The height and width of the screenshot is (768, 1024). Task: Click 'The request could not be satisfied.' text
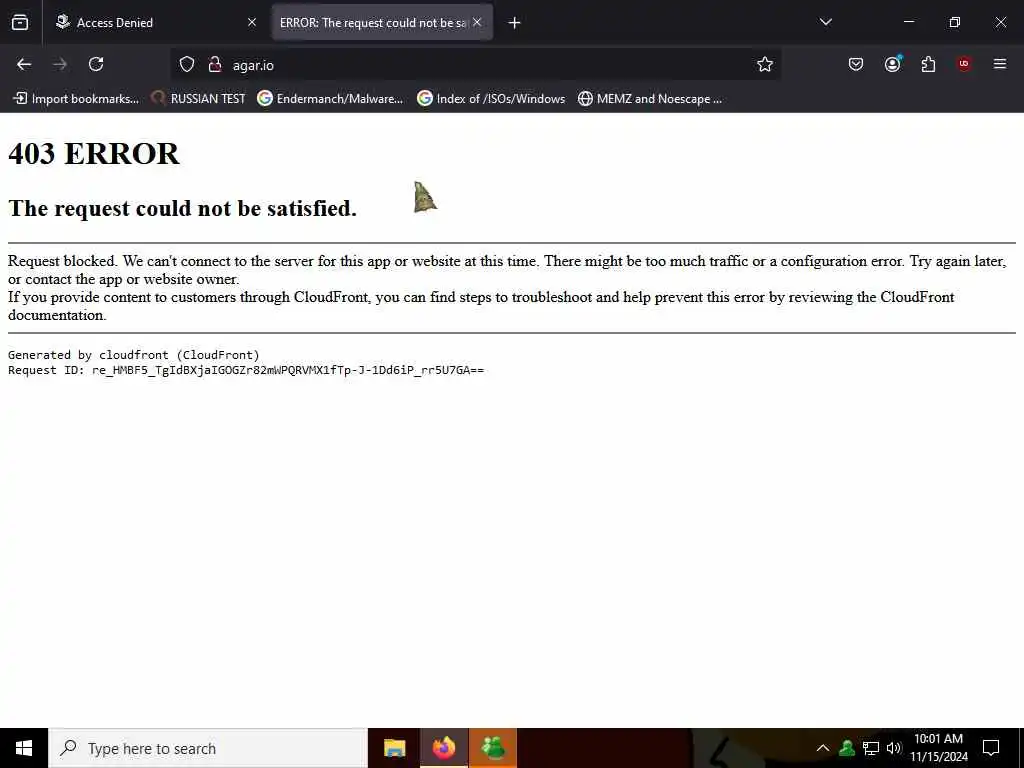(182, 208)
